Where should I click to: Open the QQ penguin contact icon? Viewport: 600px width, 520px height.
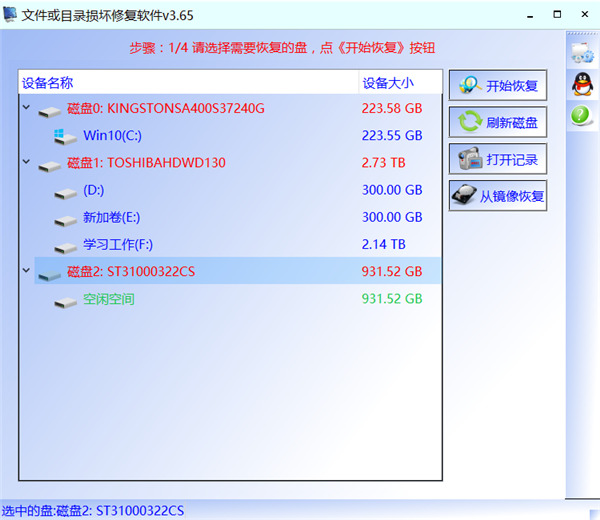tap(582, 84)
